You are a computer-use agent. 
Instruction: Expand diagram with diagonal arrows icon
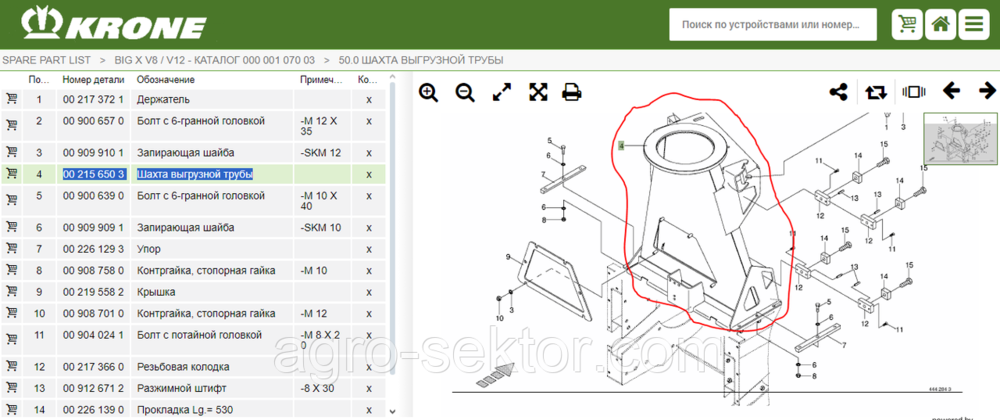[x=503, y=92]
